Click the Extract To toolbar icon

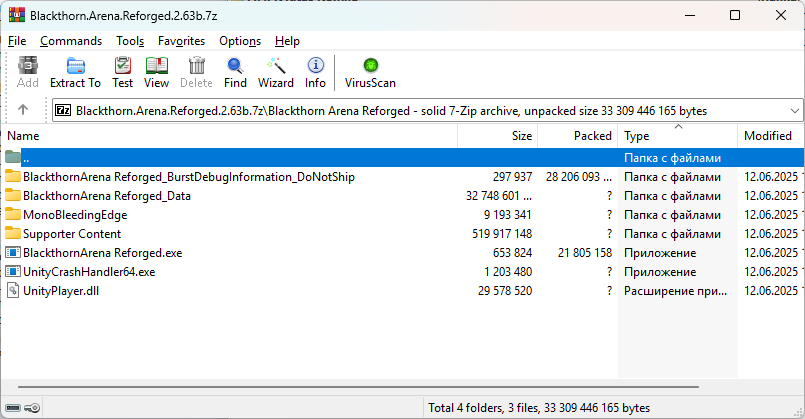coord(75,73)
